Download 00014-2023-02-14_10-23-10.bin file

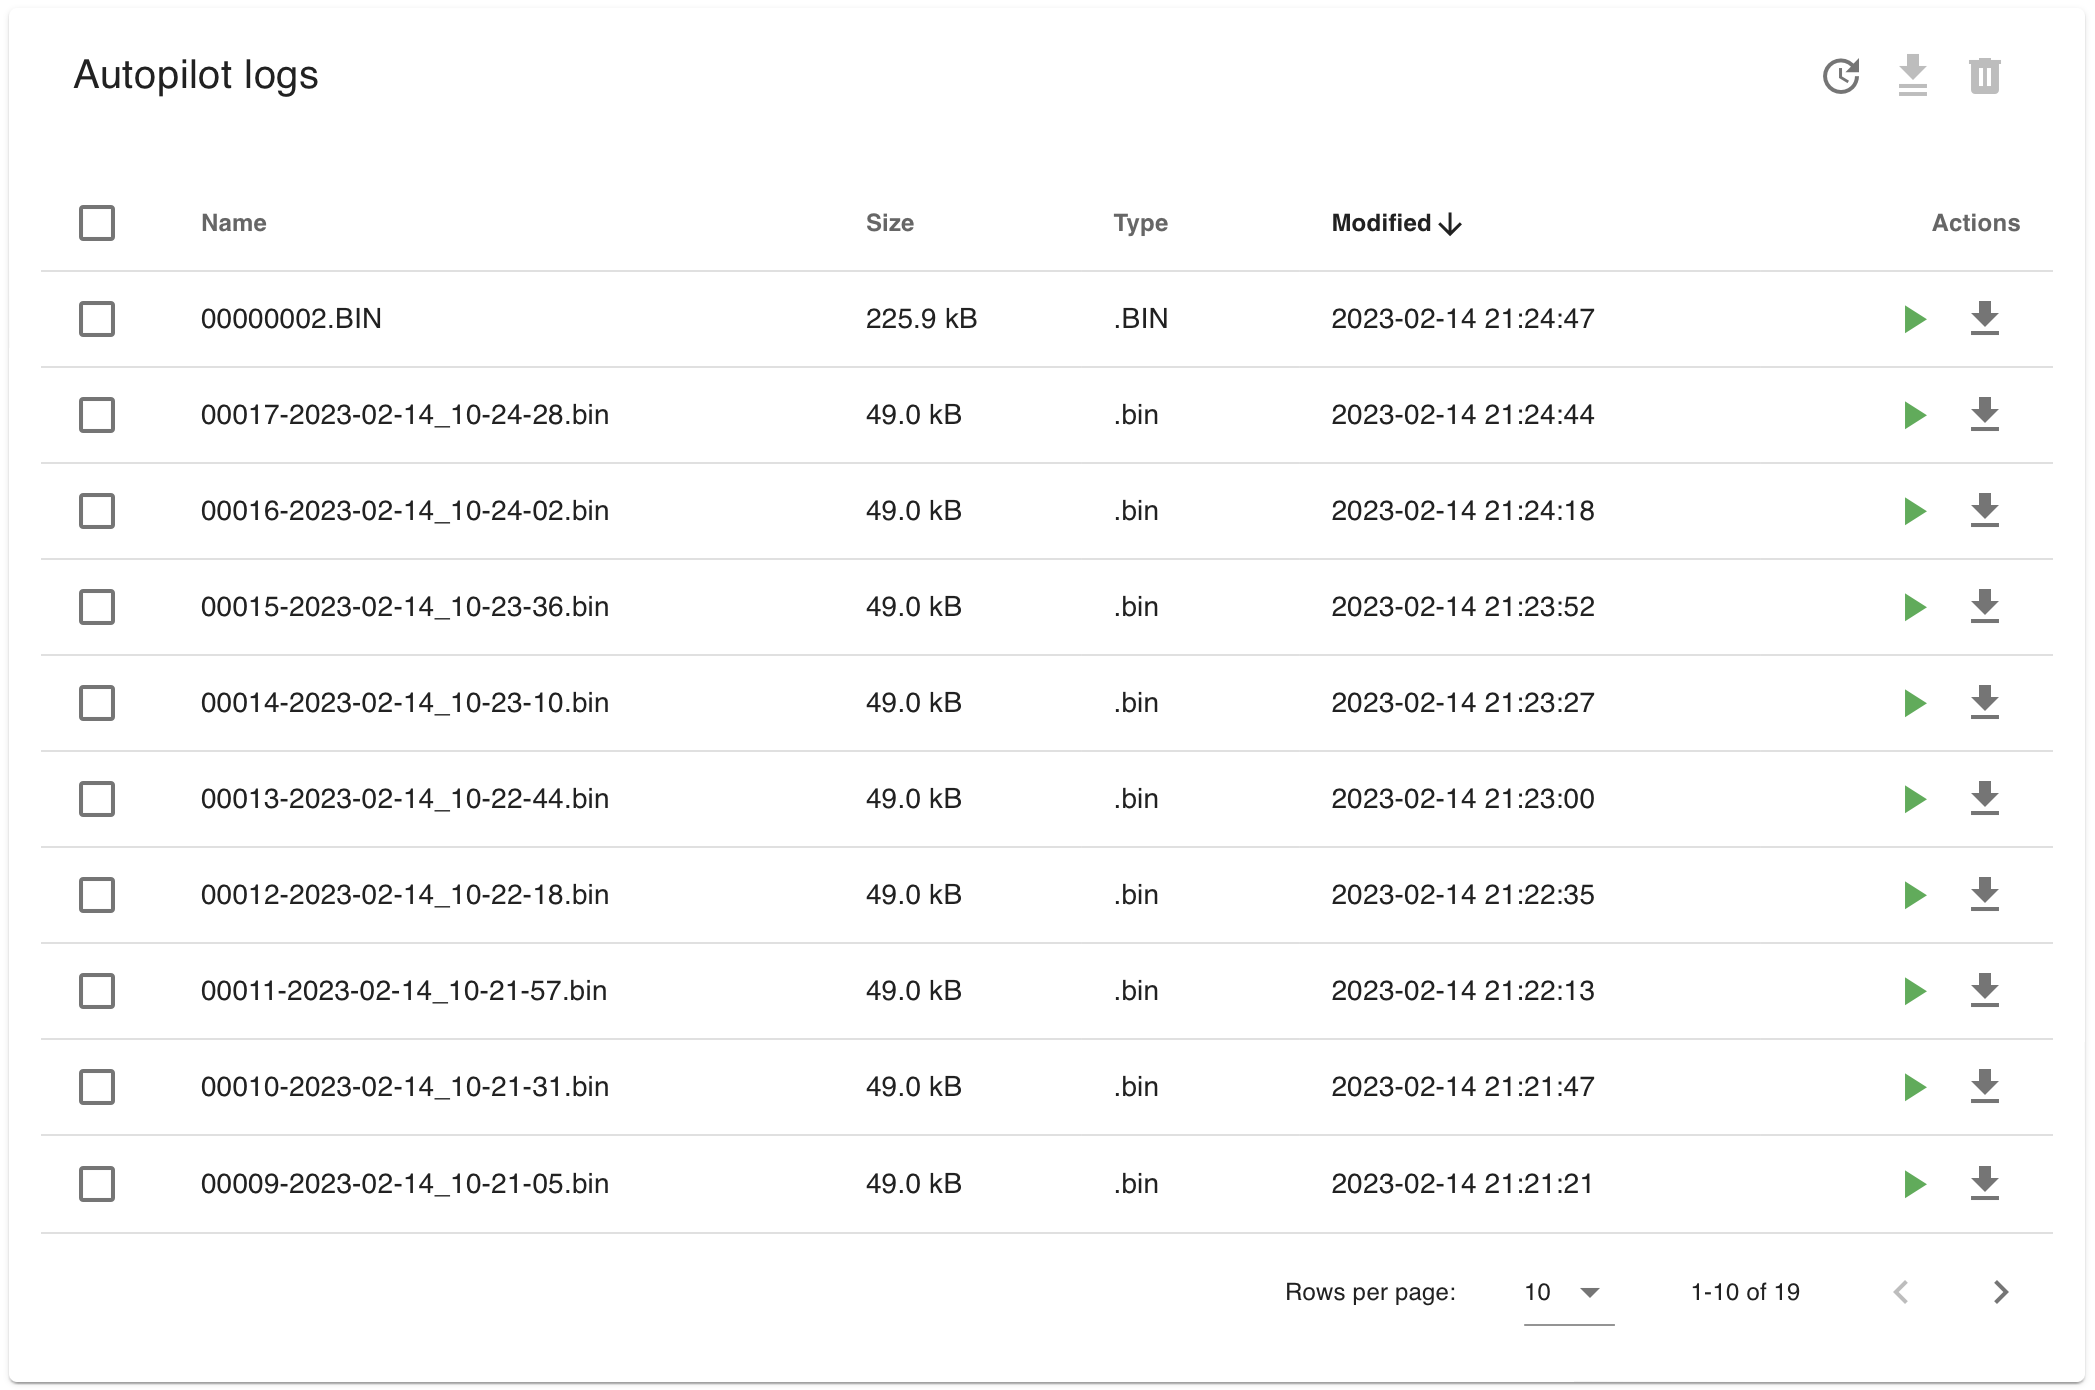click(1984, 703)
